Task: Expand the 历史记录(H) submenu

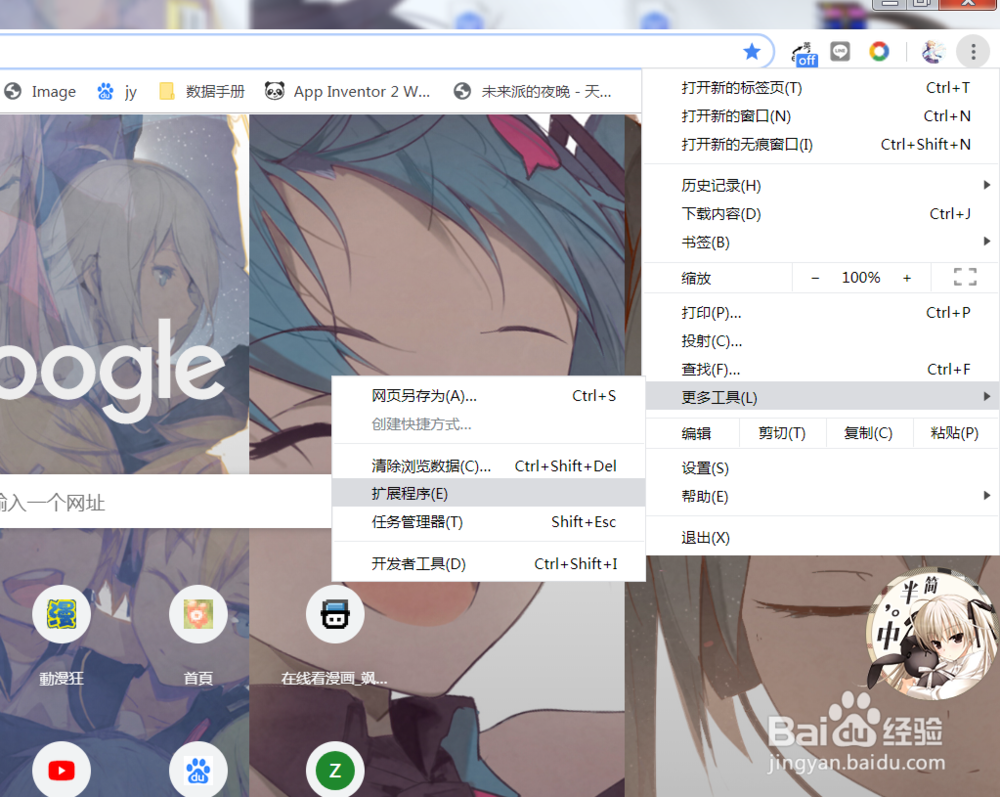Action: click(821, 186)
